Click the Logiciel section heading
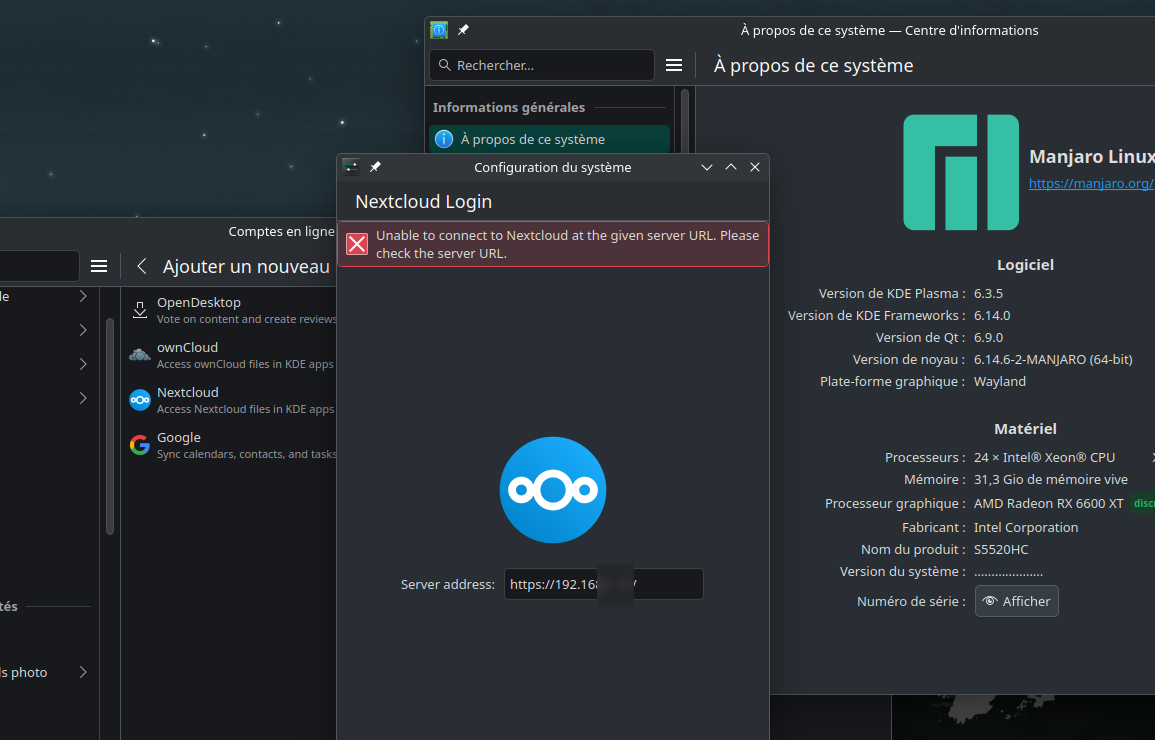The height and width of the screenshot is (740, 1155). click(1025, 265)
